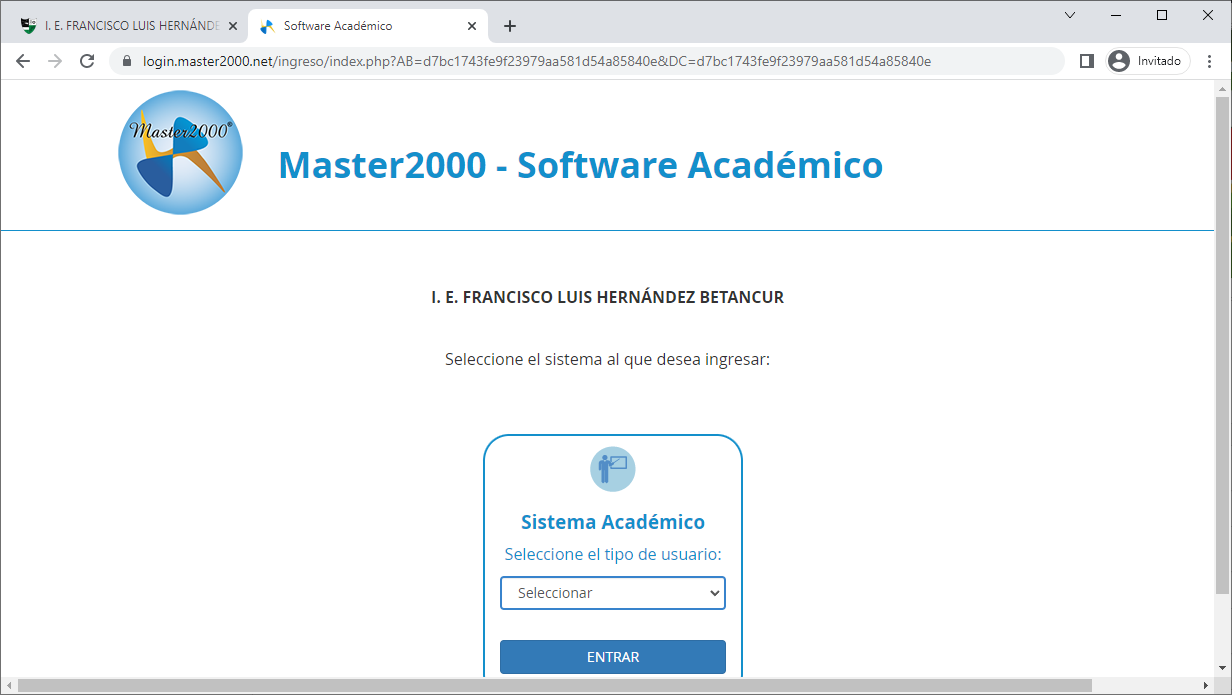Open the Seleccionar user type dropdown
This screenshot has height=695, width=1232.
tap(613, 593)
